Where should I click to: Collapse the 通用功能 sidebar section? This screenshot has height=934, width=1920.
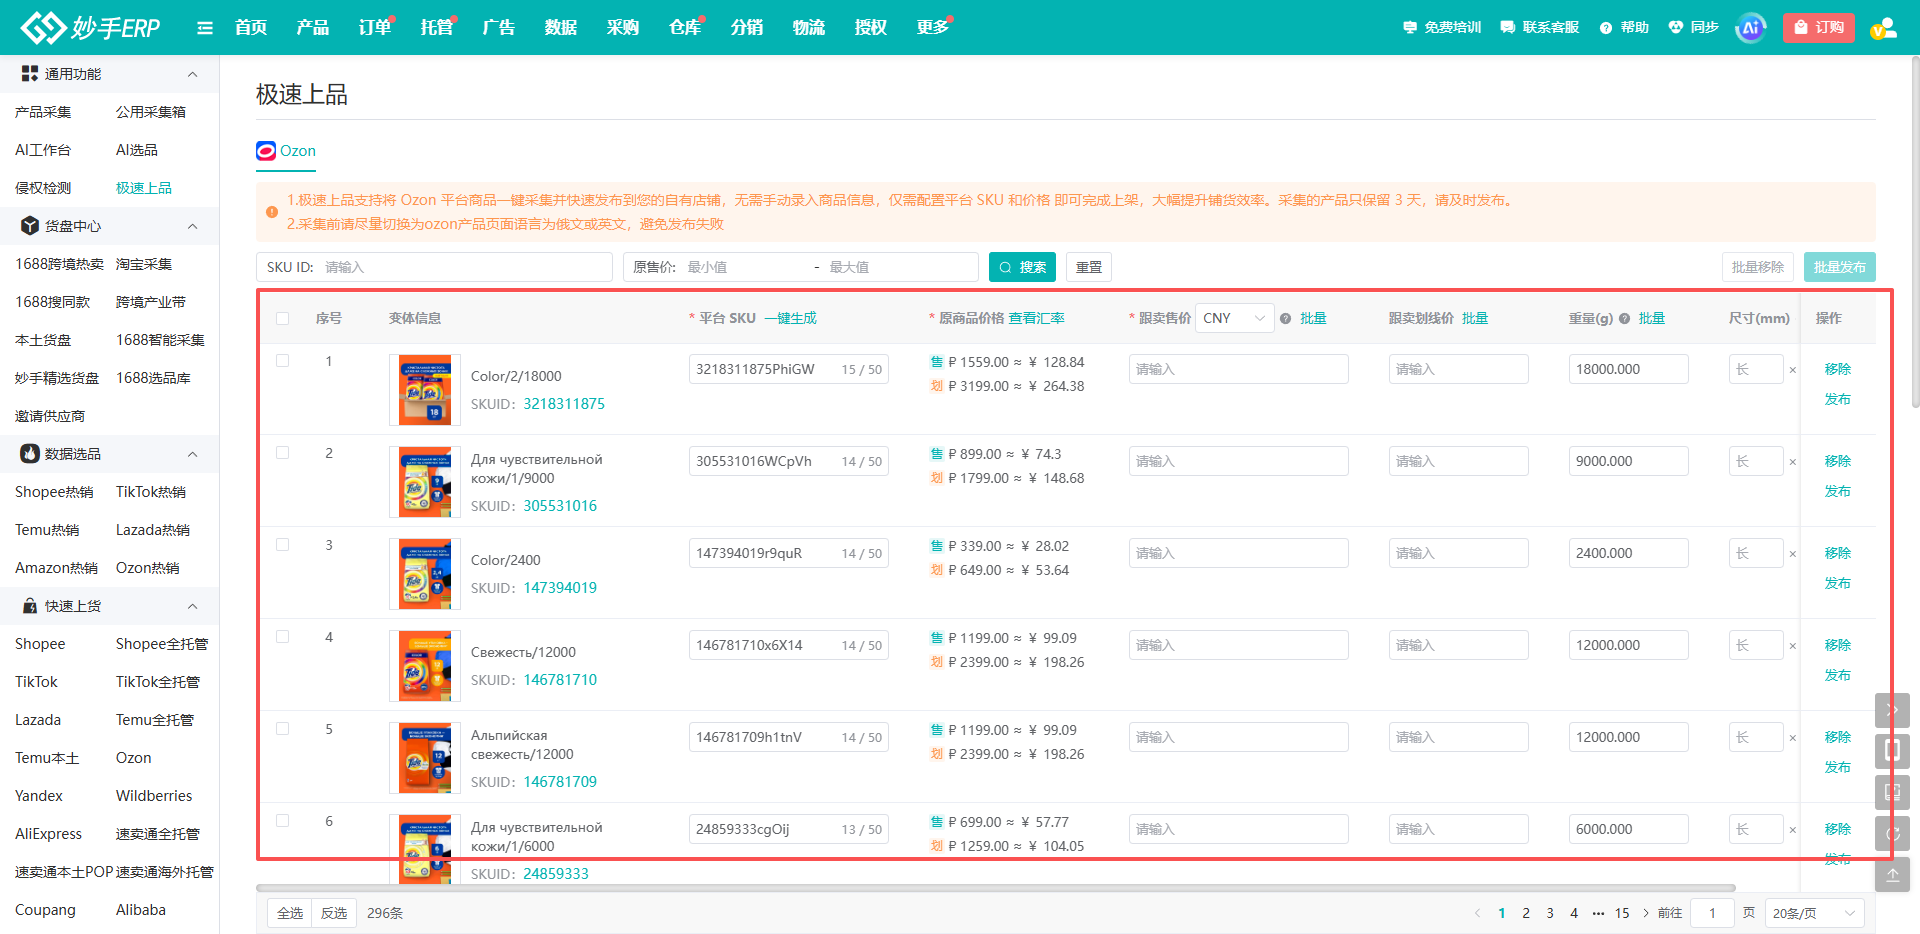[193, 74]
